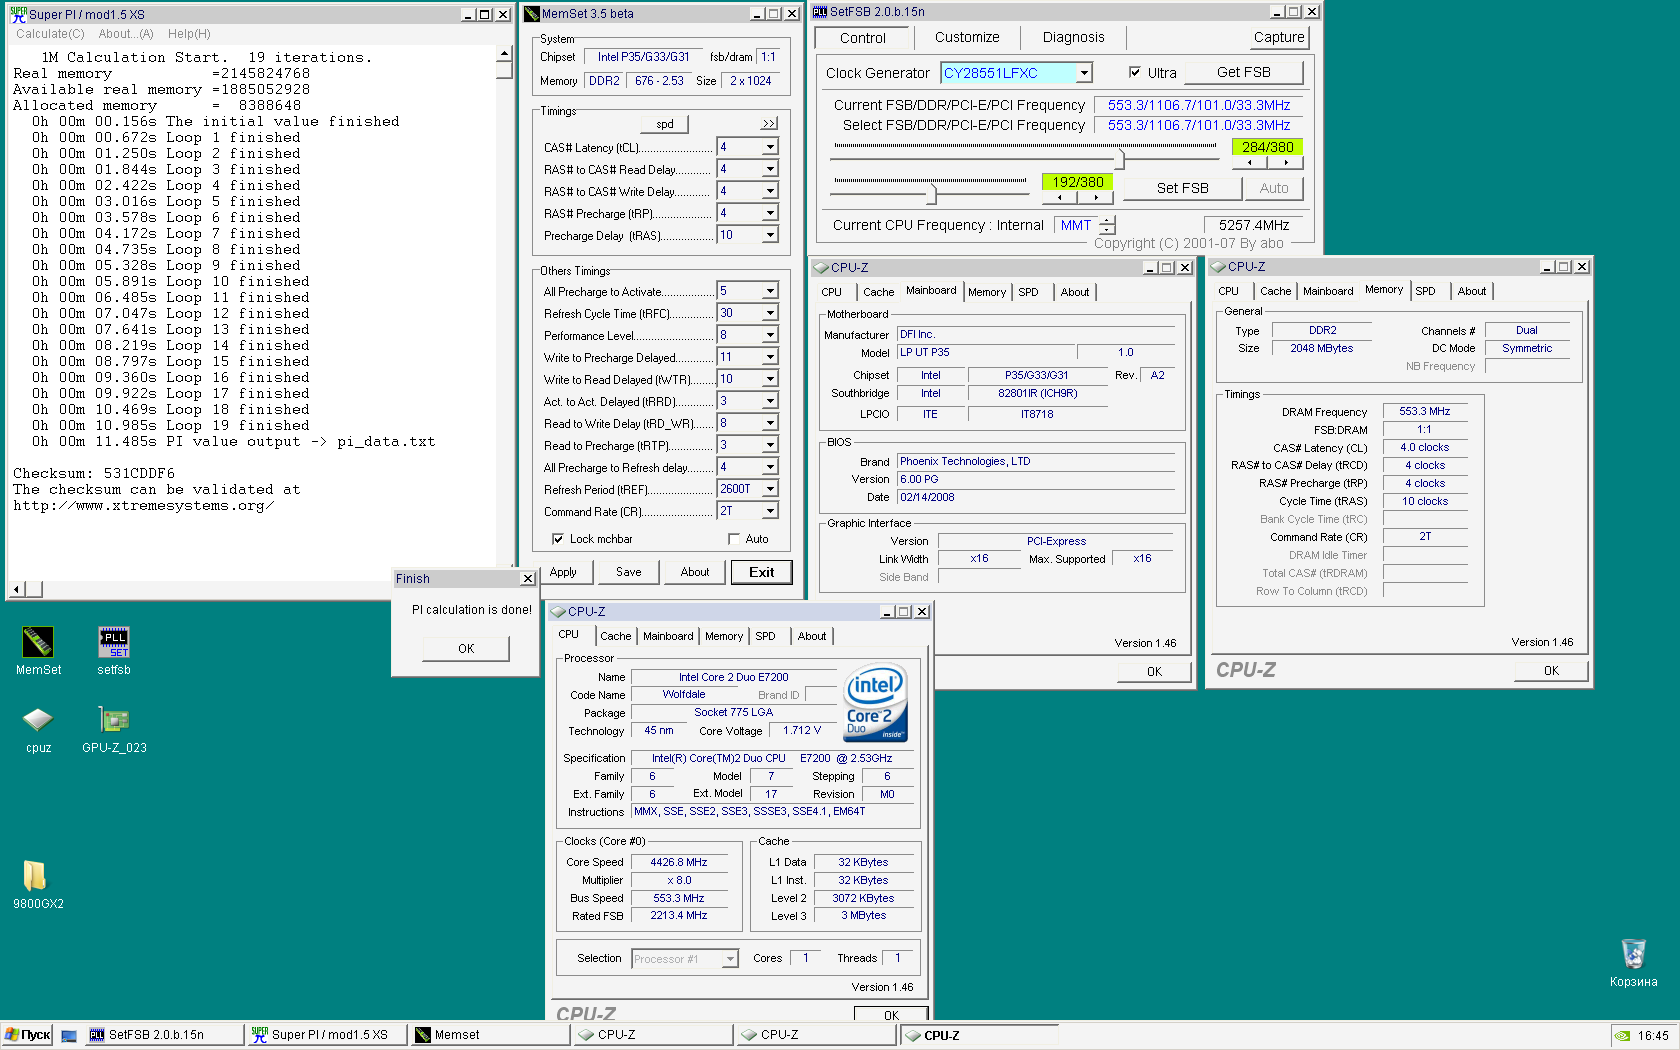Click the show desktop quick launch icon
The image size is (1680, 1050).
[69, 1036]
